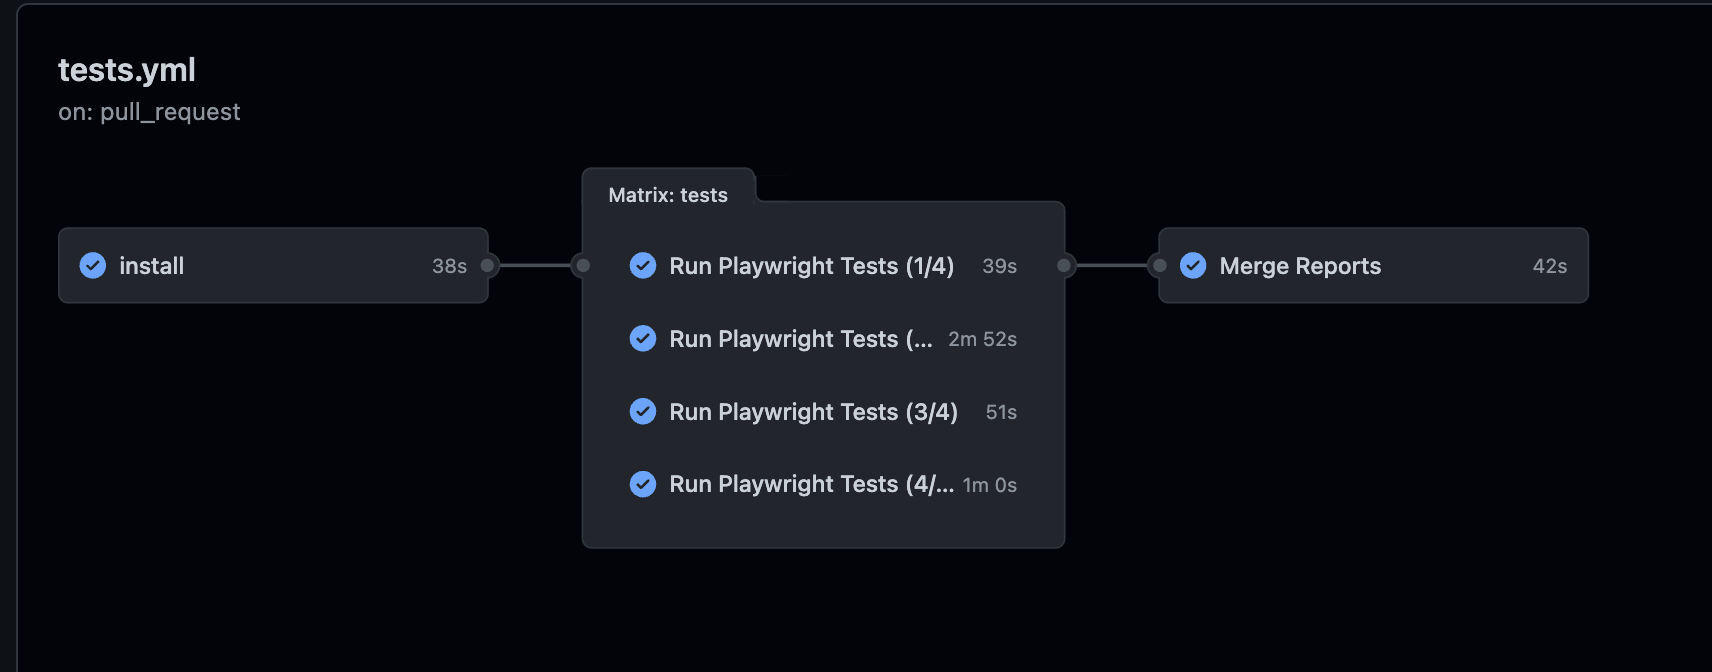Click the 2m 52s duration label
Viewport: 1712px width, 672px height.
pos(983,338)
